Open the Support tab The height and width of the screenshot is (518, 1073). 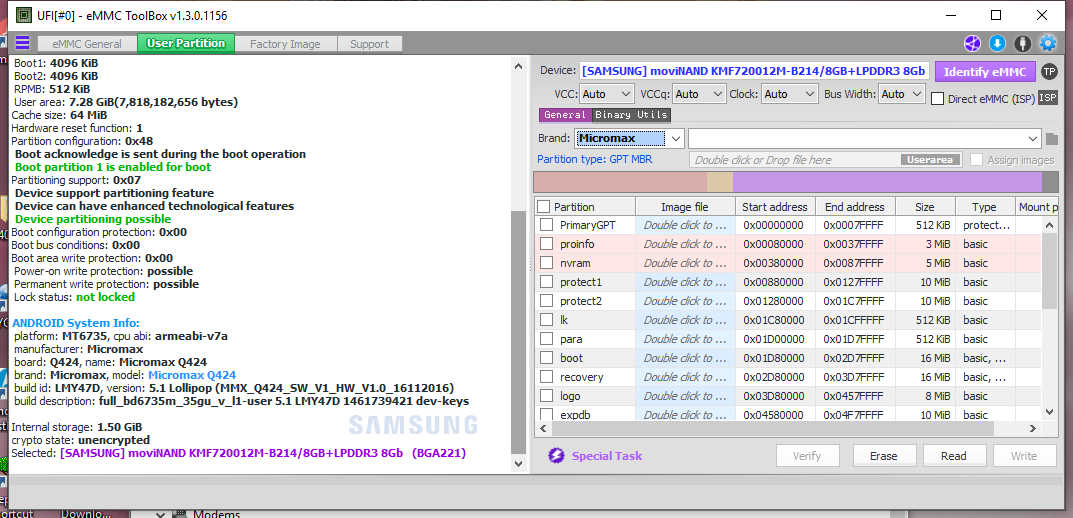coord(370,44)
